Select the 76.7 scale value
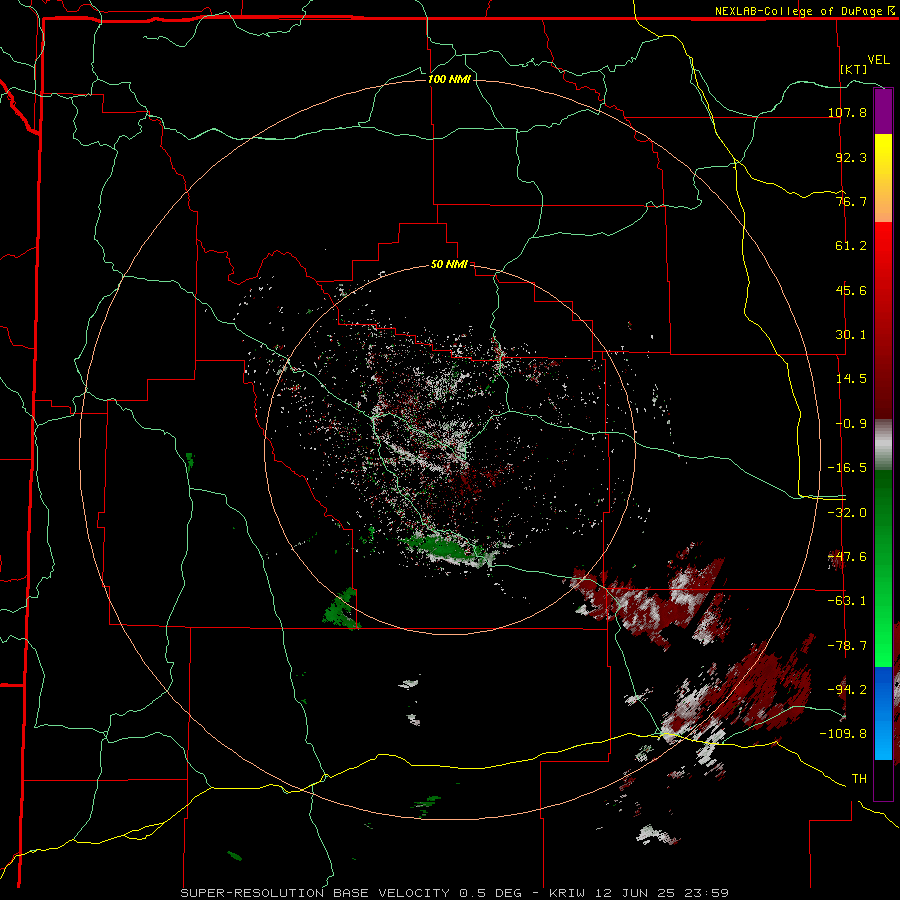Viewport: 900px width, 900px height. pos(851,201)
